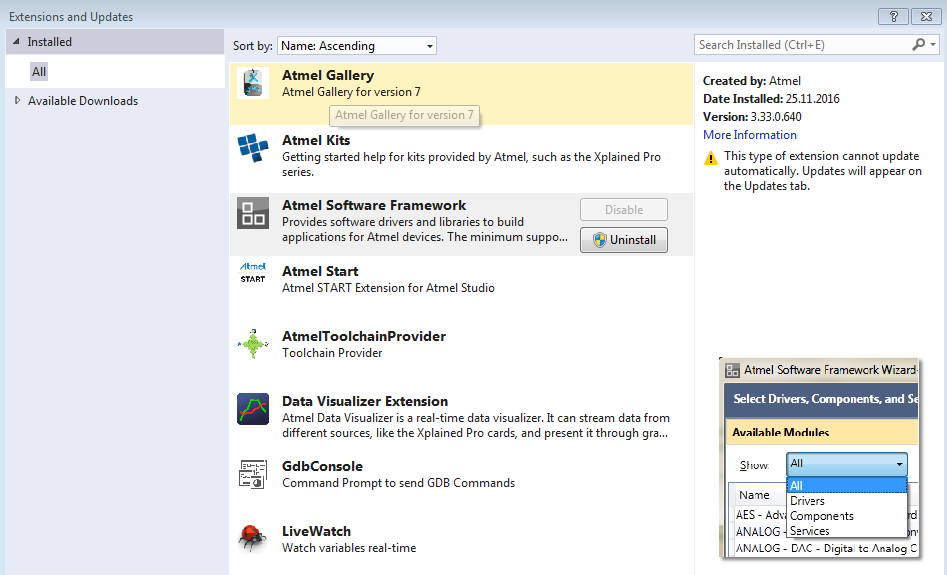The image size is (947, 575).
Task: Click the Atmel Software Framework icon
Action: click(252, 213)
